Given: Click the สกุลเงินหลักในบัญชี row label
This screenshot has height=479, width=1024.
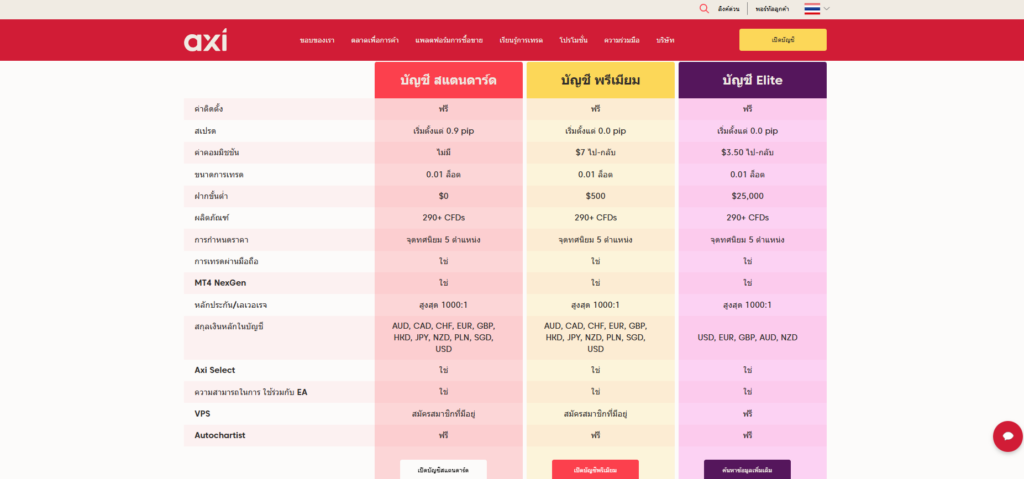Looking at the screenshot, I should pos(229,326).
